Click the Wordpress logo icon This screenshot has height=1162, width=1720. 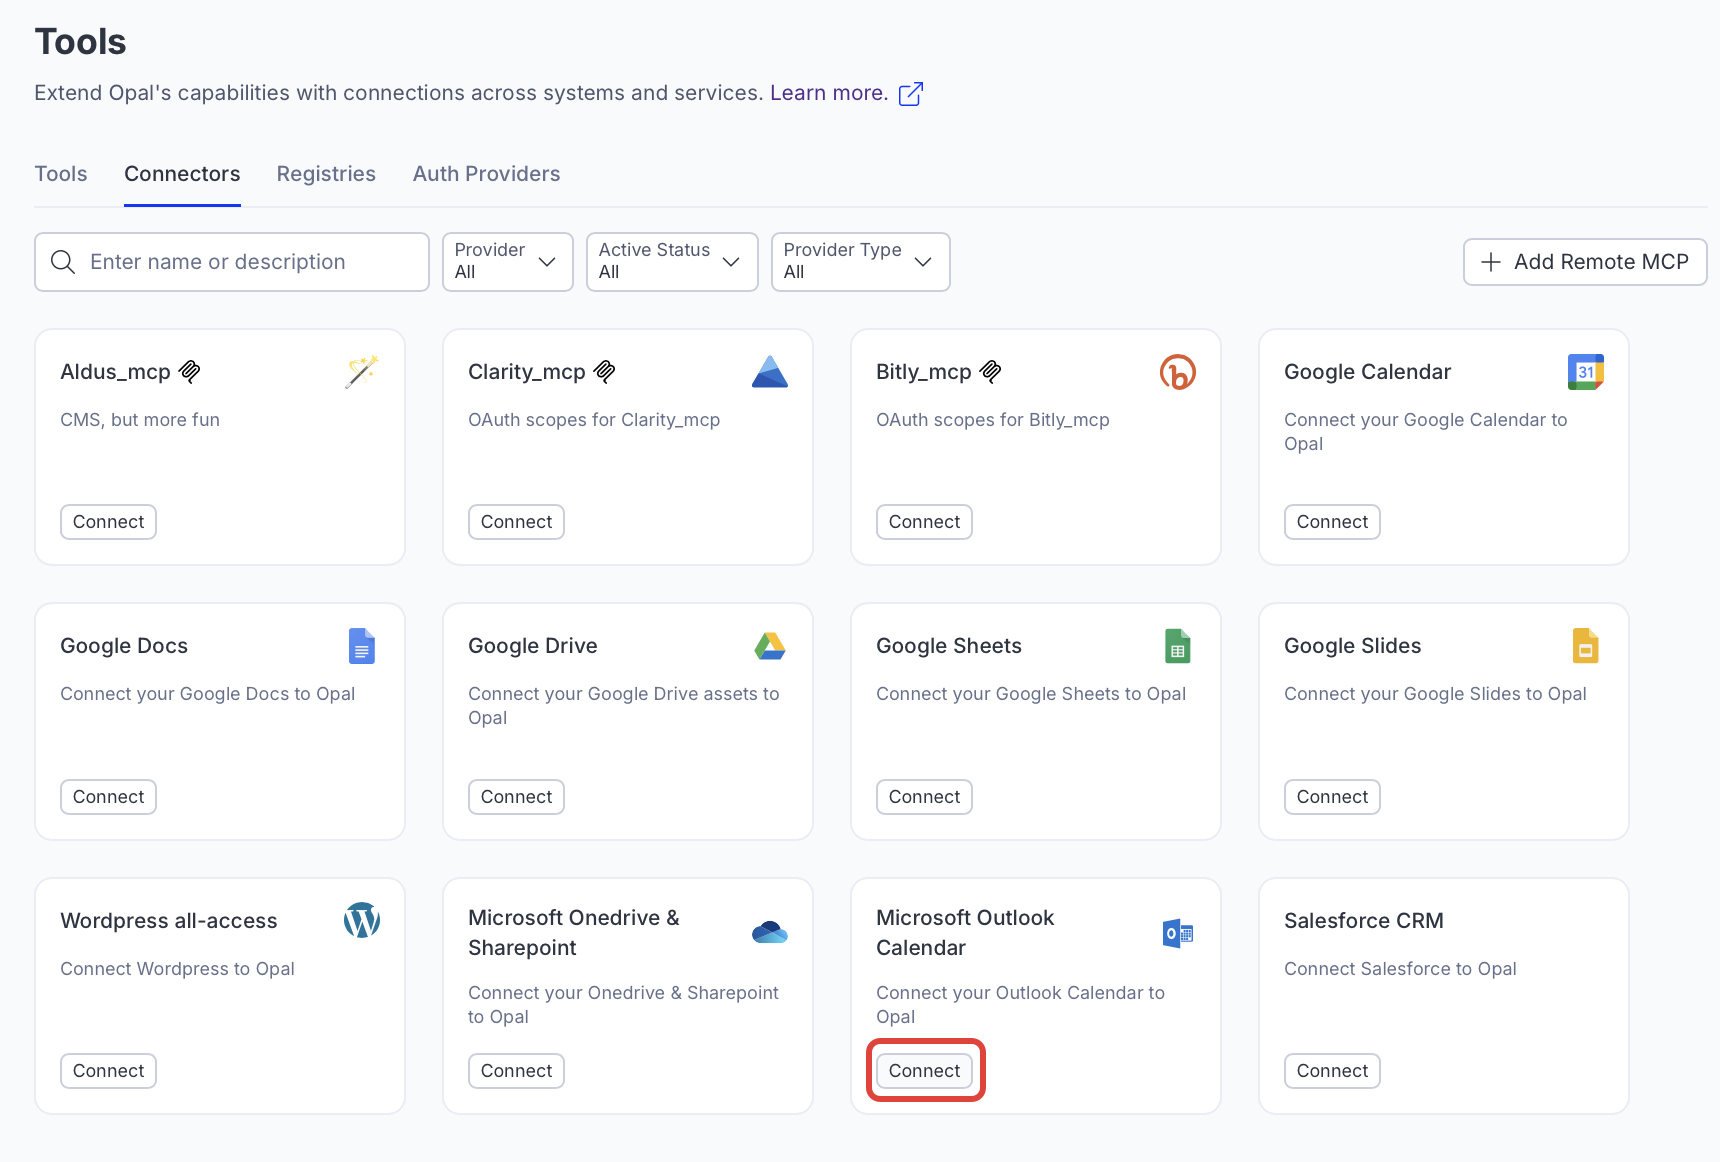[361, 920]
